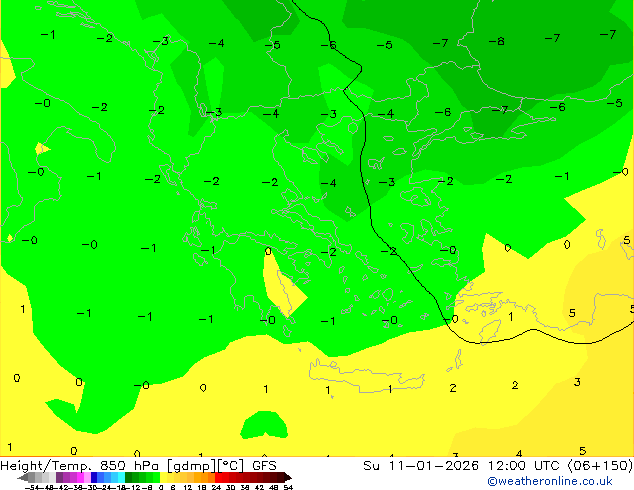
Task: Click the "Height/Temp. 850 hPa" chart title
Action: click(x=80, y=466)
